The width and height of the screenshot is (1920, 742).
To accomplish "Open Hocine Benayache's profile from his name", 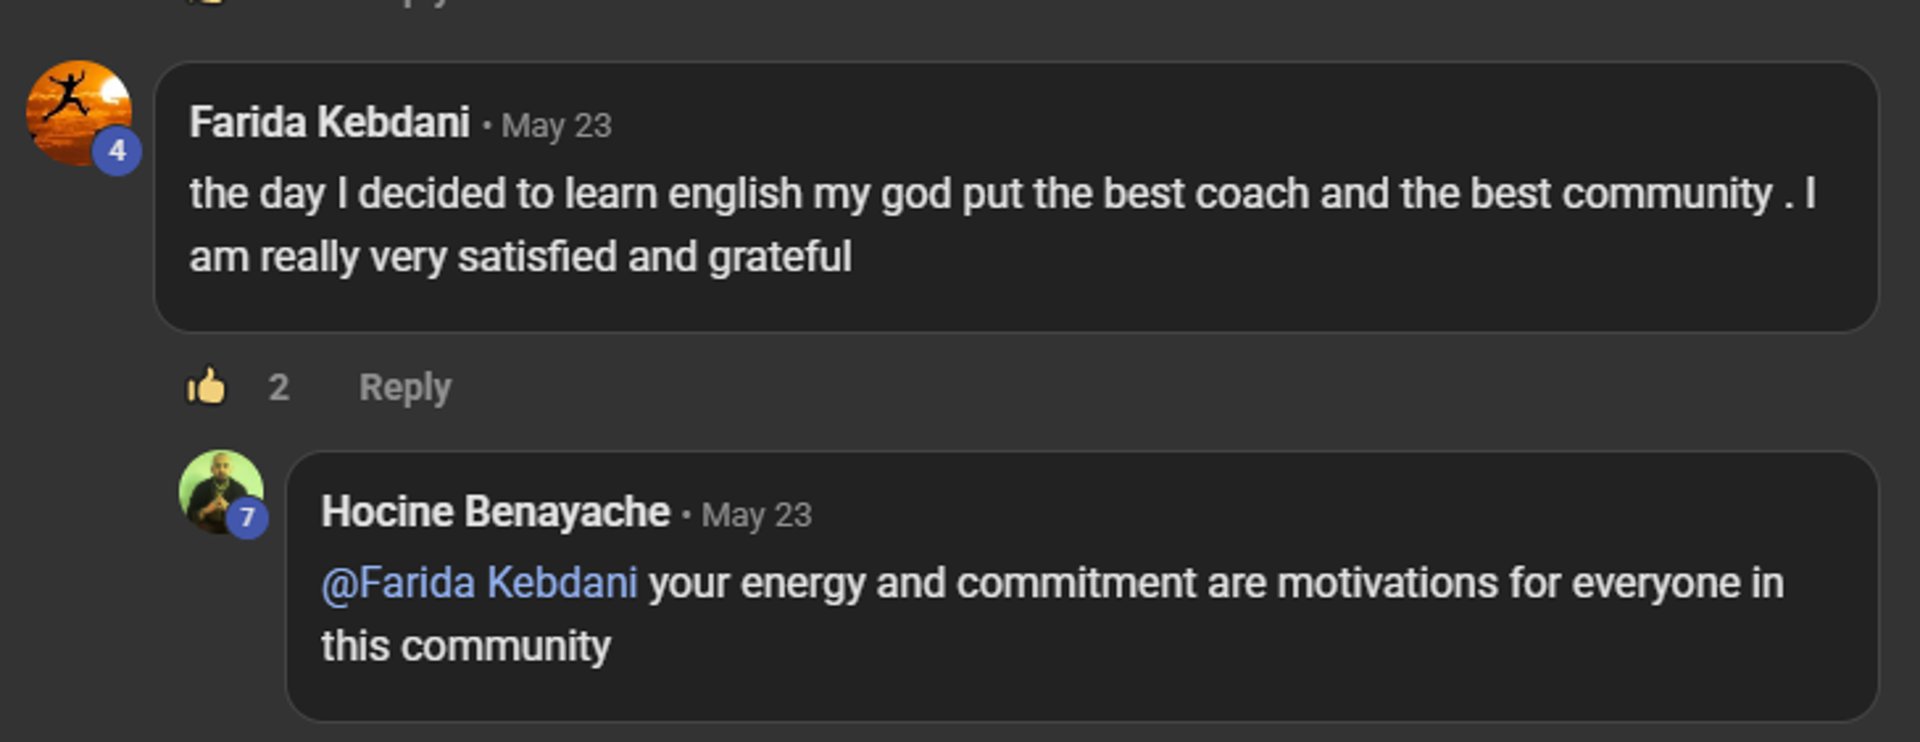I will pos(495,512).
